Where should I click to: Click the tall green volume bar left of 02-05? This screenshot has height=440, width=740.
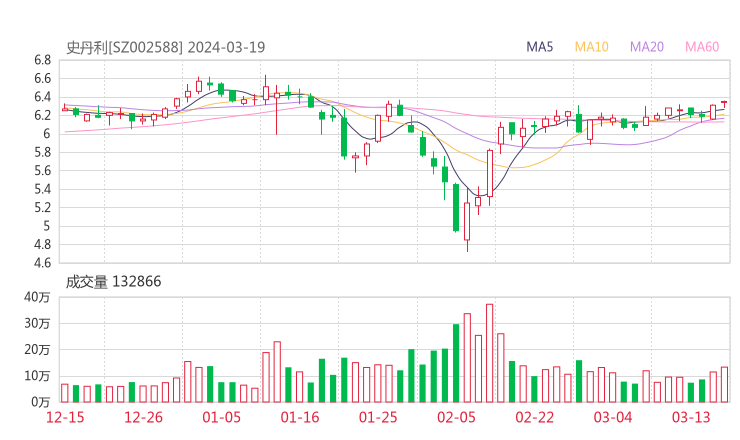(x=456, y=363)
